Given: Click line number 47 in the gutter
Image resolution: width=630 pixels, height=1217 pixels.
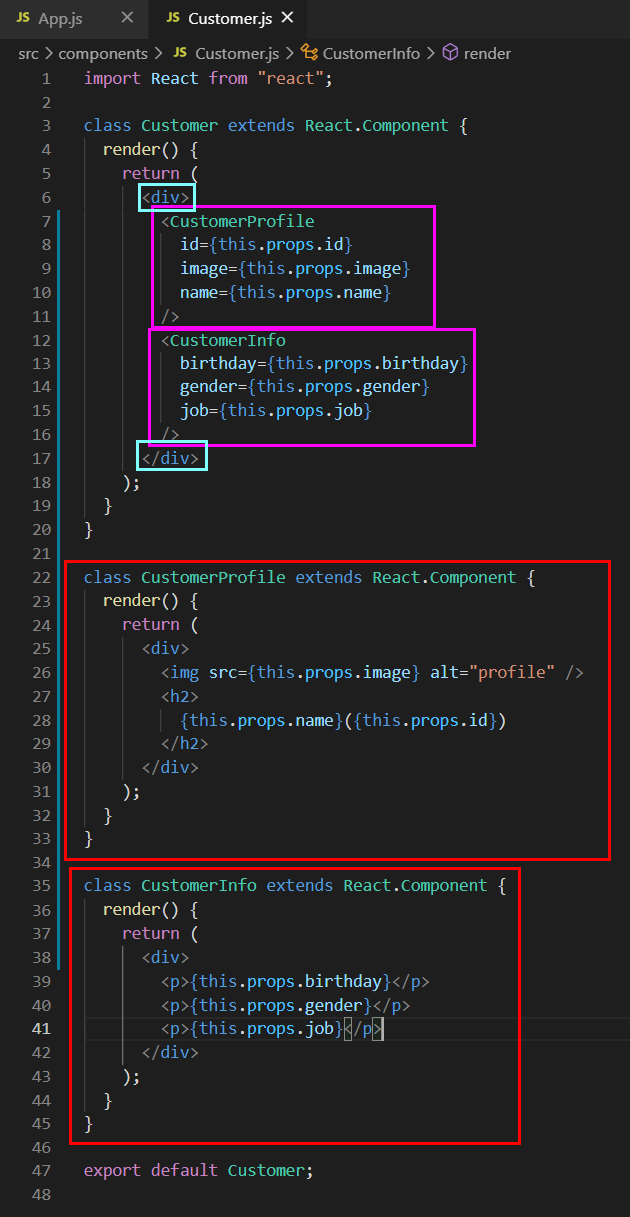Looking at the screenshot, I should 41,1171.
